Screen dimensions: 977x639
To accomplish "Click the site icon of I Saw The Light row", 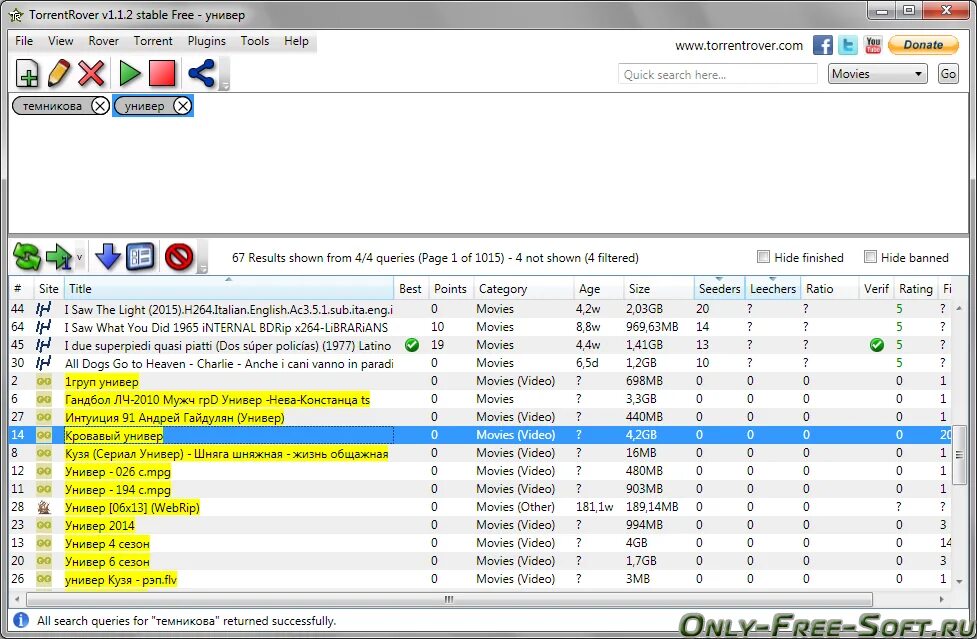I will 44,309.
